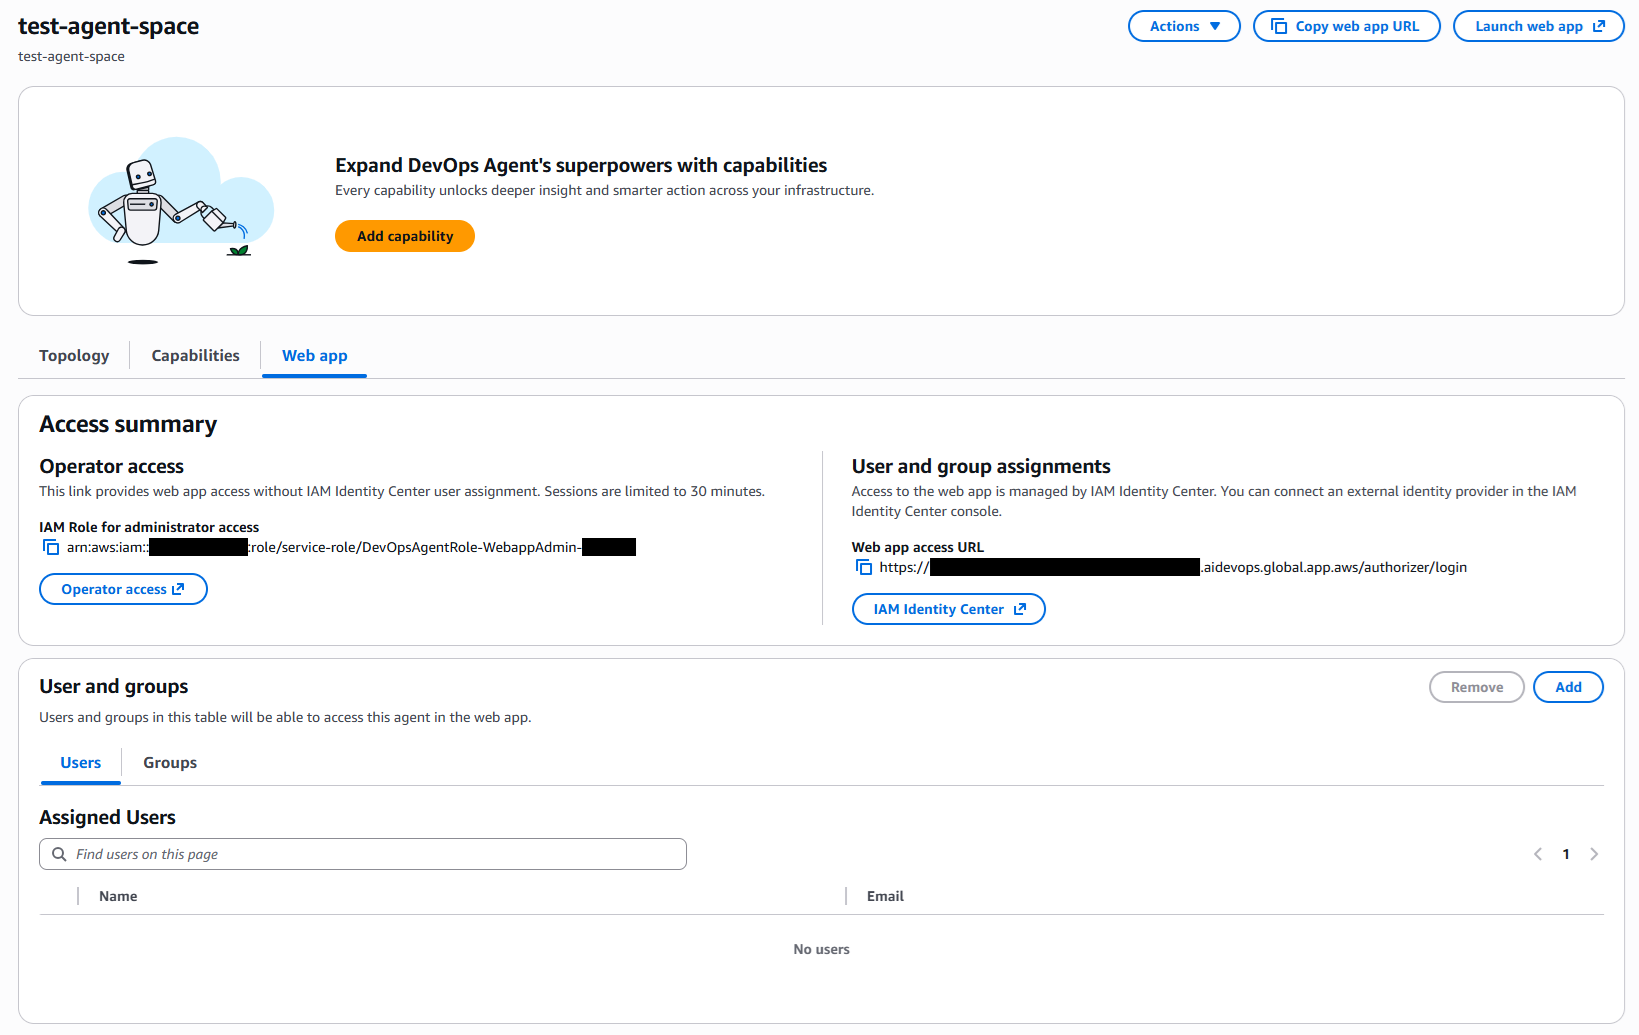Click the find users search field
Image resolution: width=1639 pixels, height=1035 pixels.
pyautogui.click(x=362, y=854)
